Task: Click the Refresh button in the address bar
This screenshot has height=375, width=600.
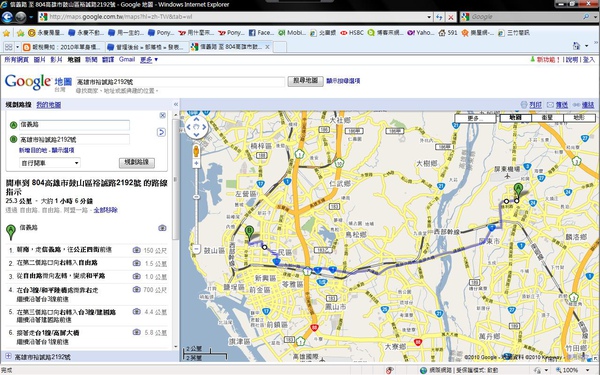Action: 439,17
